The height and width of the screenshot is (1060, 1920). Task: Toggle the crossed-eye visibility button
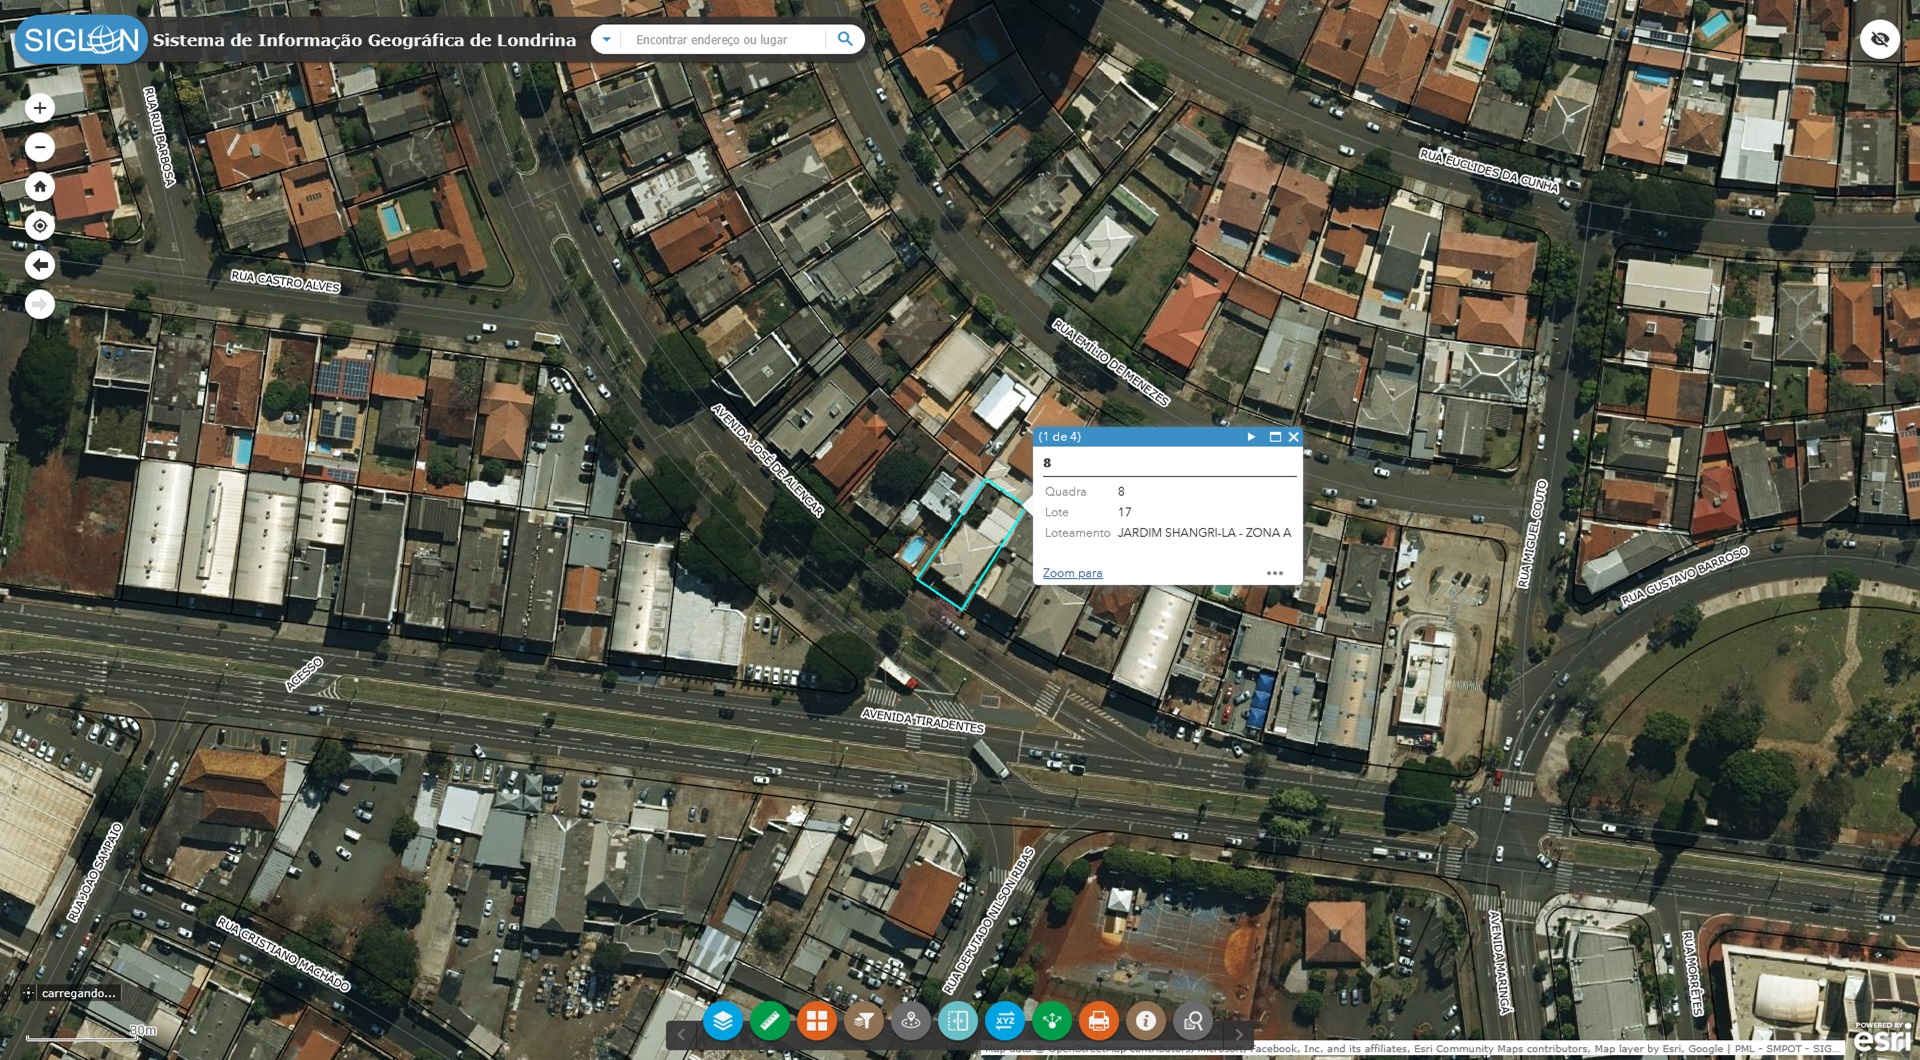coord(1880,39)
